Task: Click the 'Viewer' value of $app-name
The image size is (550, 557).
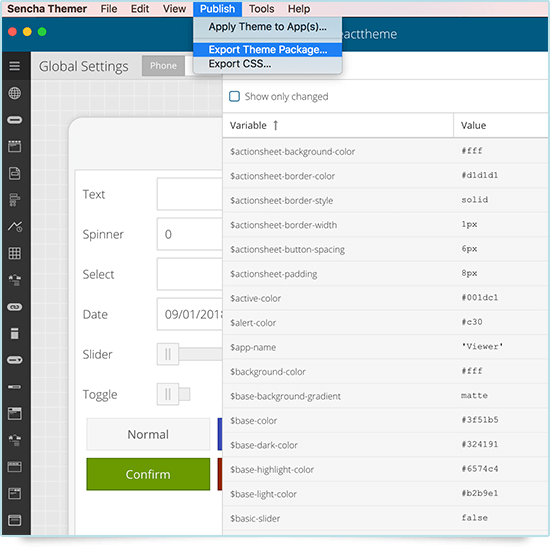Action: pos(482,347)
